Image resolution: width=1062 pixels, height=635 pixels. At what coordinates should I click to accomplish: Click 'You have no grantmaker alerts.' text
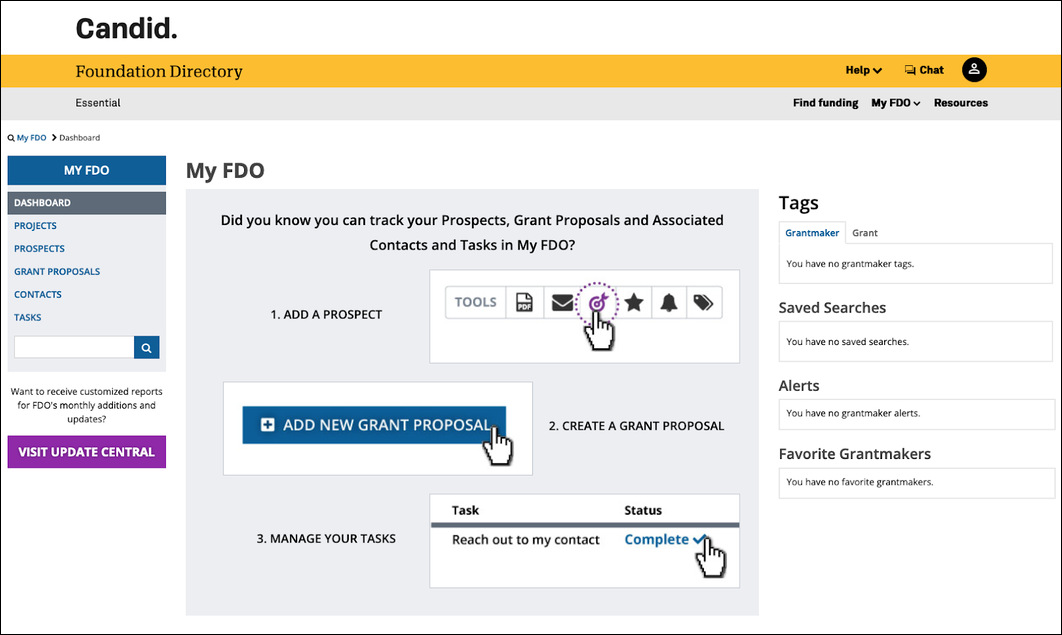click(x=853, y=414)
